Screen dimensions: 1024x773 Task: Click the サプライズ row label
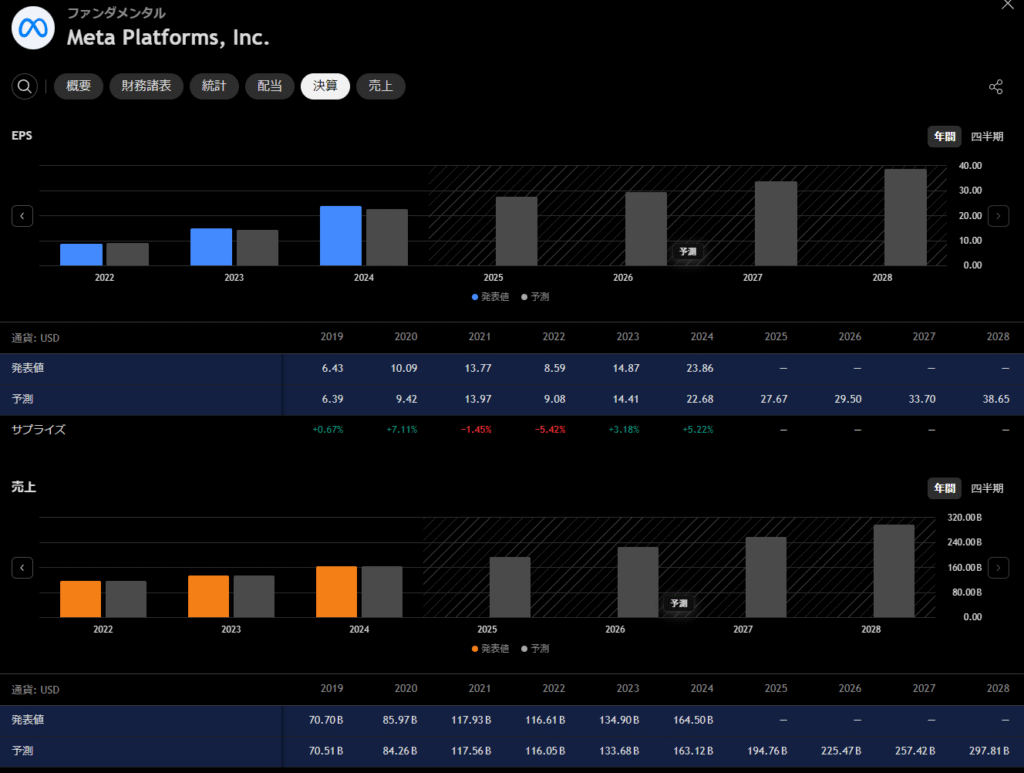(39, 430)
